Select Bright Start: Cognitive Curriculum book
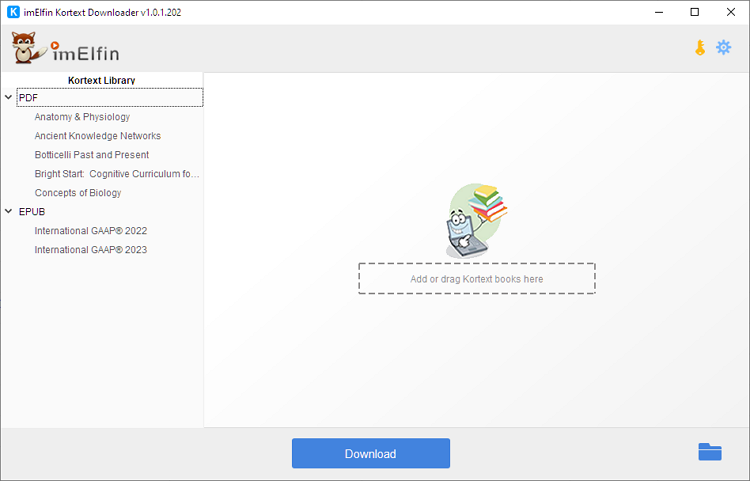The height and width of the screenshot is (481, 750). tap(117, 174)
